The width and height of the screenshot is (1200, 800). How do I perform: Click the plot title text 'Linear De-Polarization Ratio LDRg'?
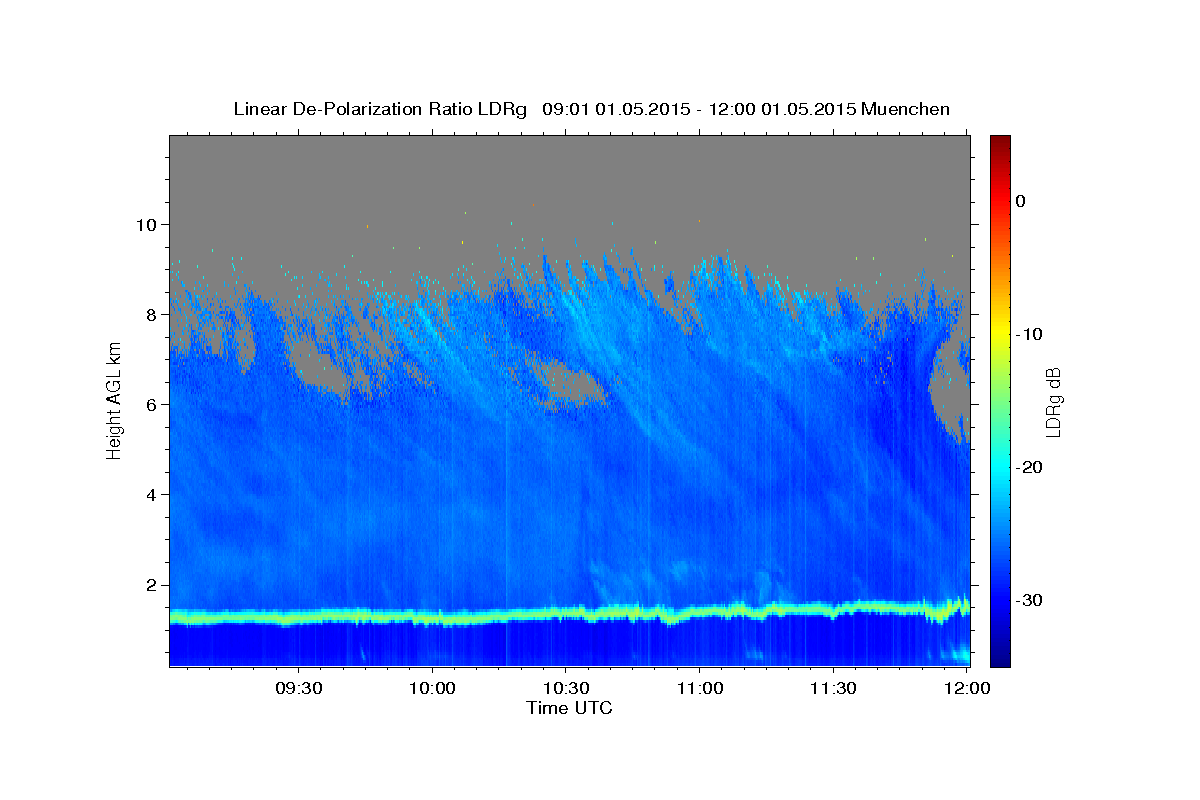pos(379,109)
